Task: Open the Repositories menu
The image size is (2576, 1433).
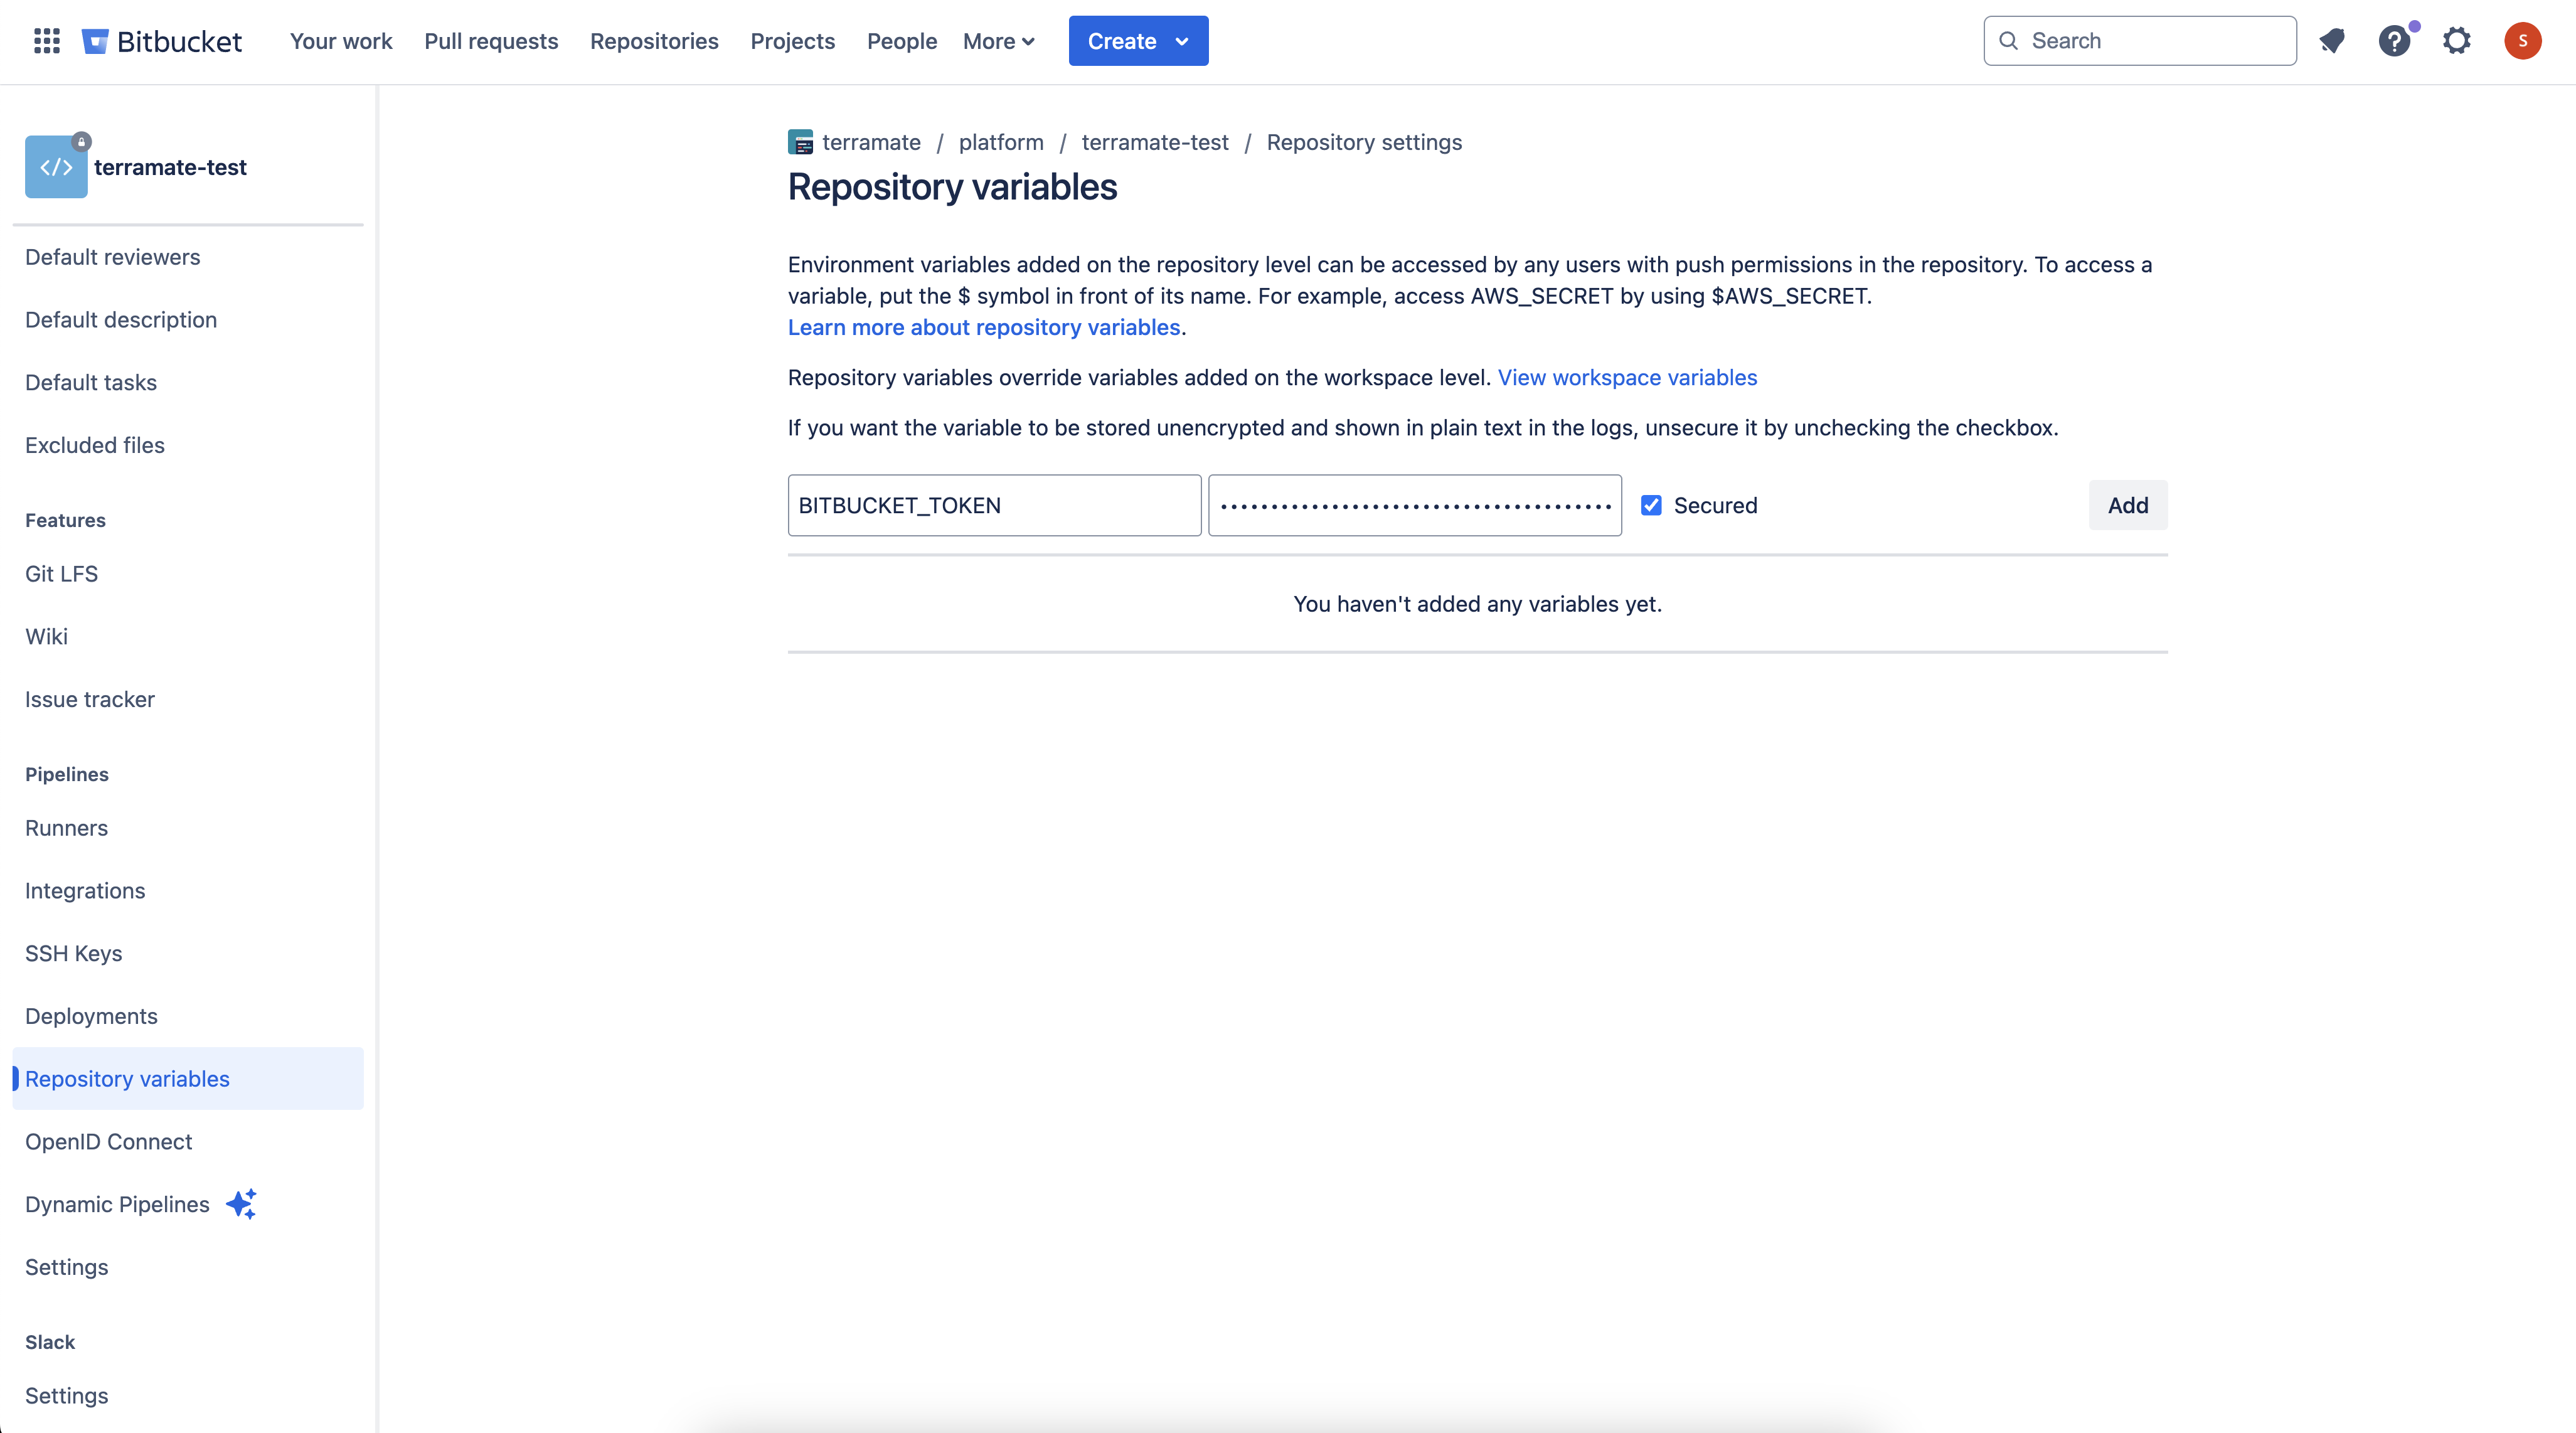Action: (x=654, y=41)
